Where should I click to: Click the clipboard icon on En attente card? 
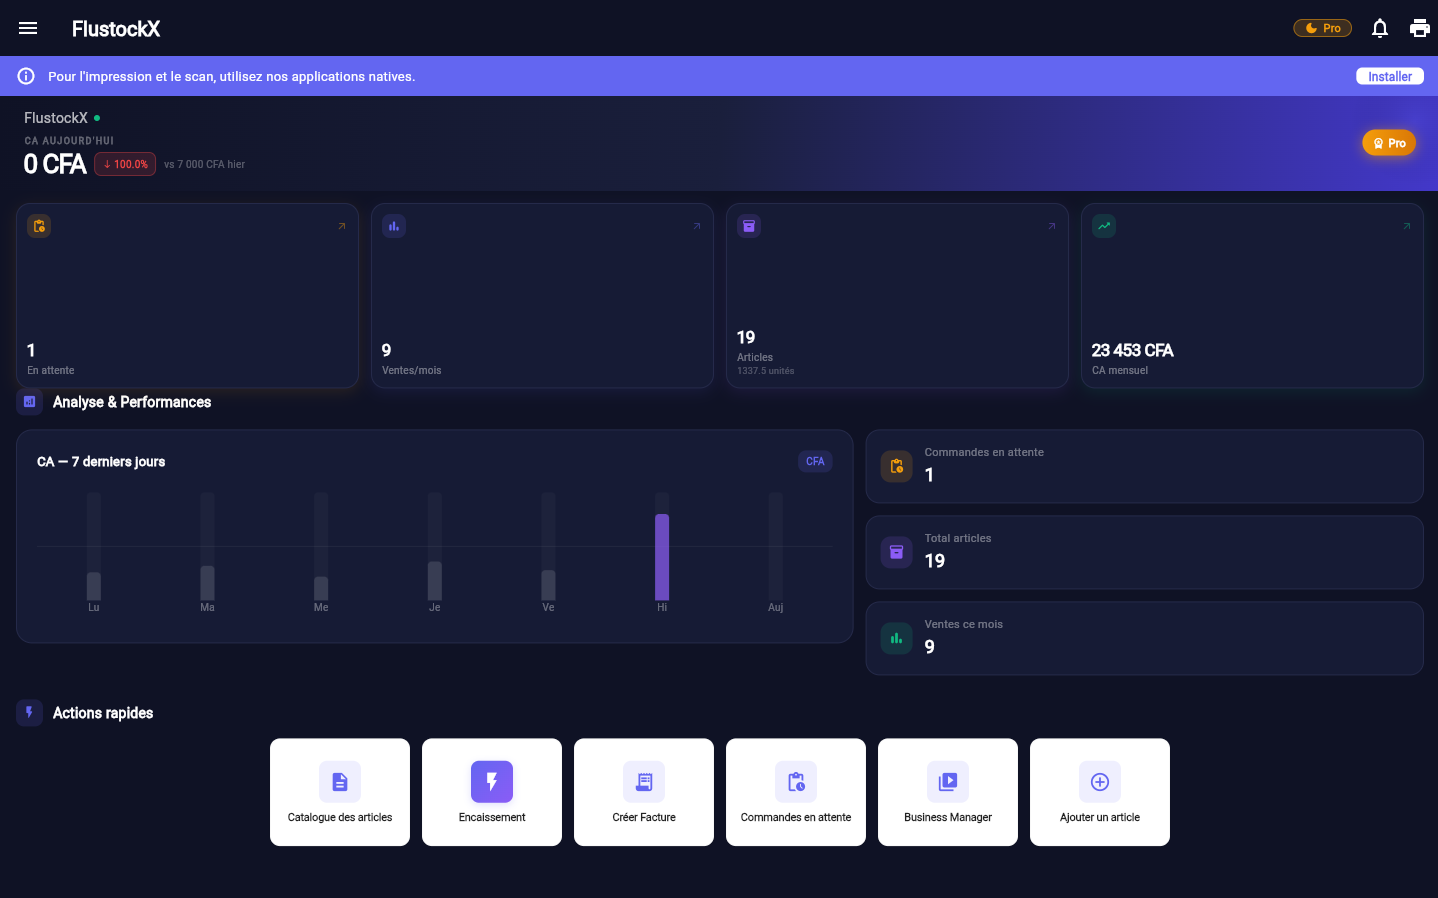click(x=39, y=226)
